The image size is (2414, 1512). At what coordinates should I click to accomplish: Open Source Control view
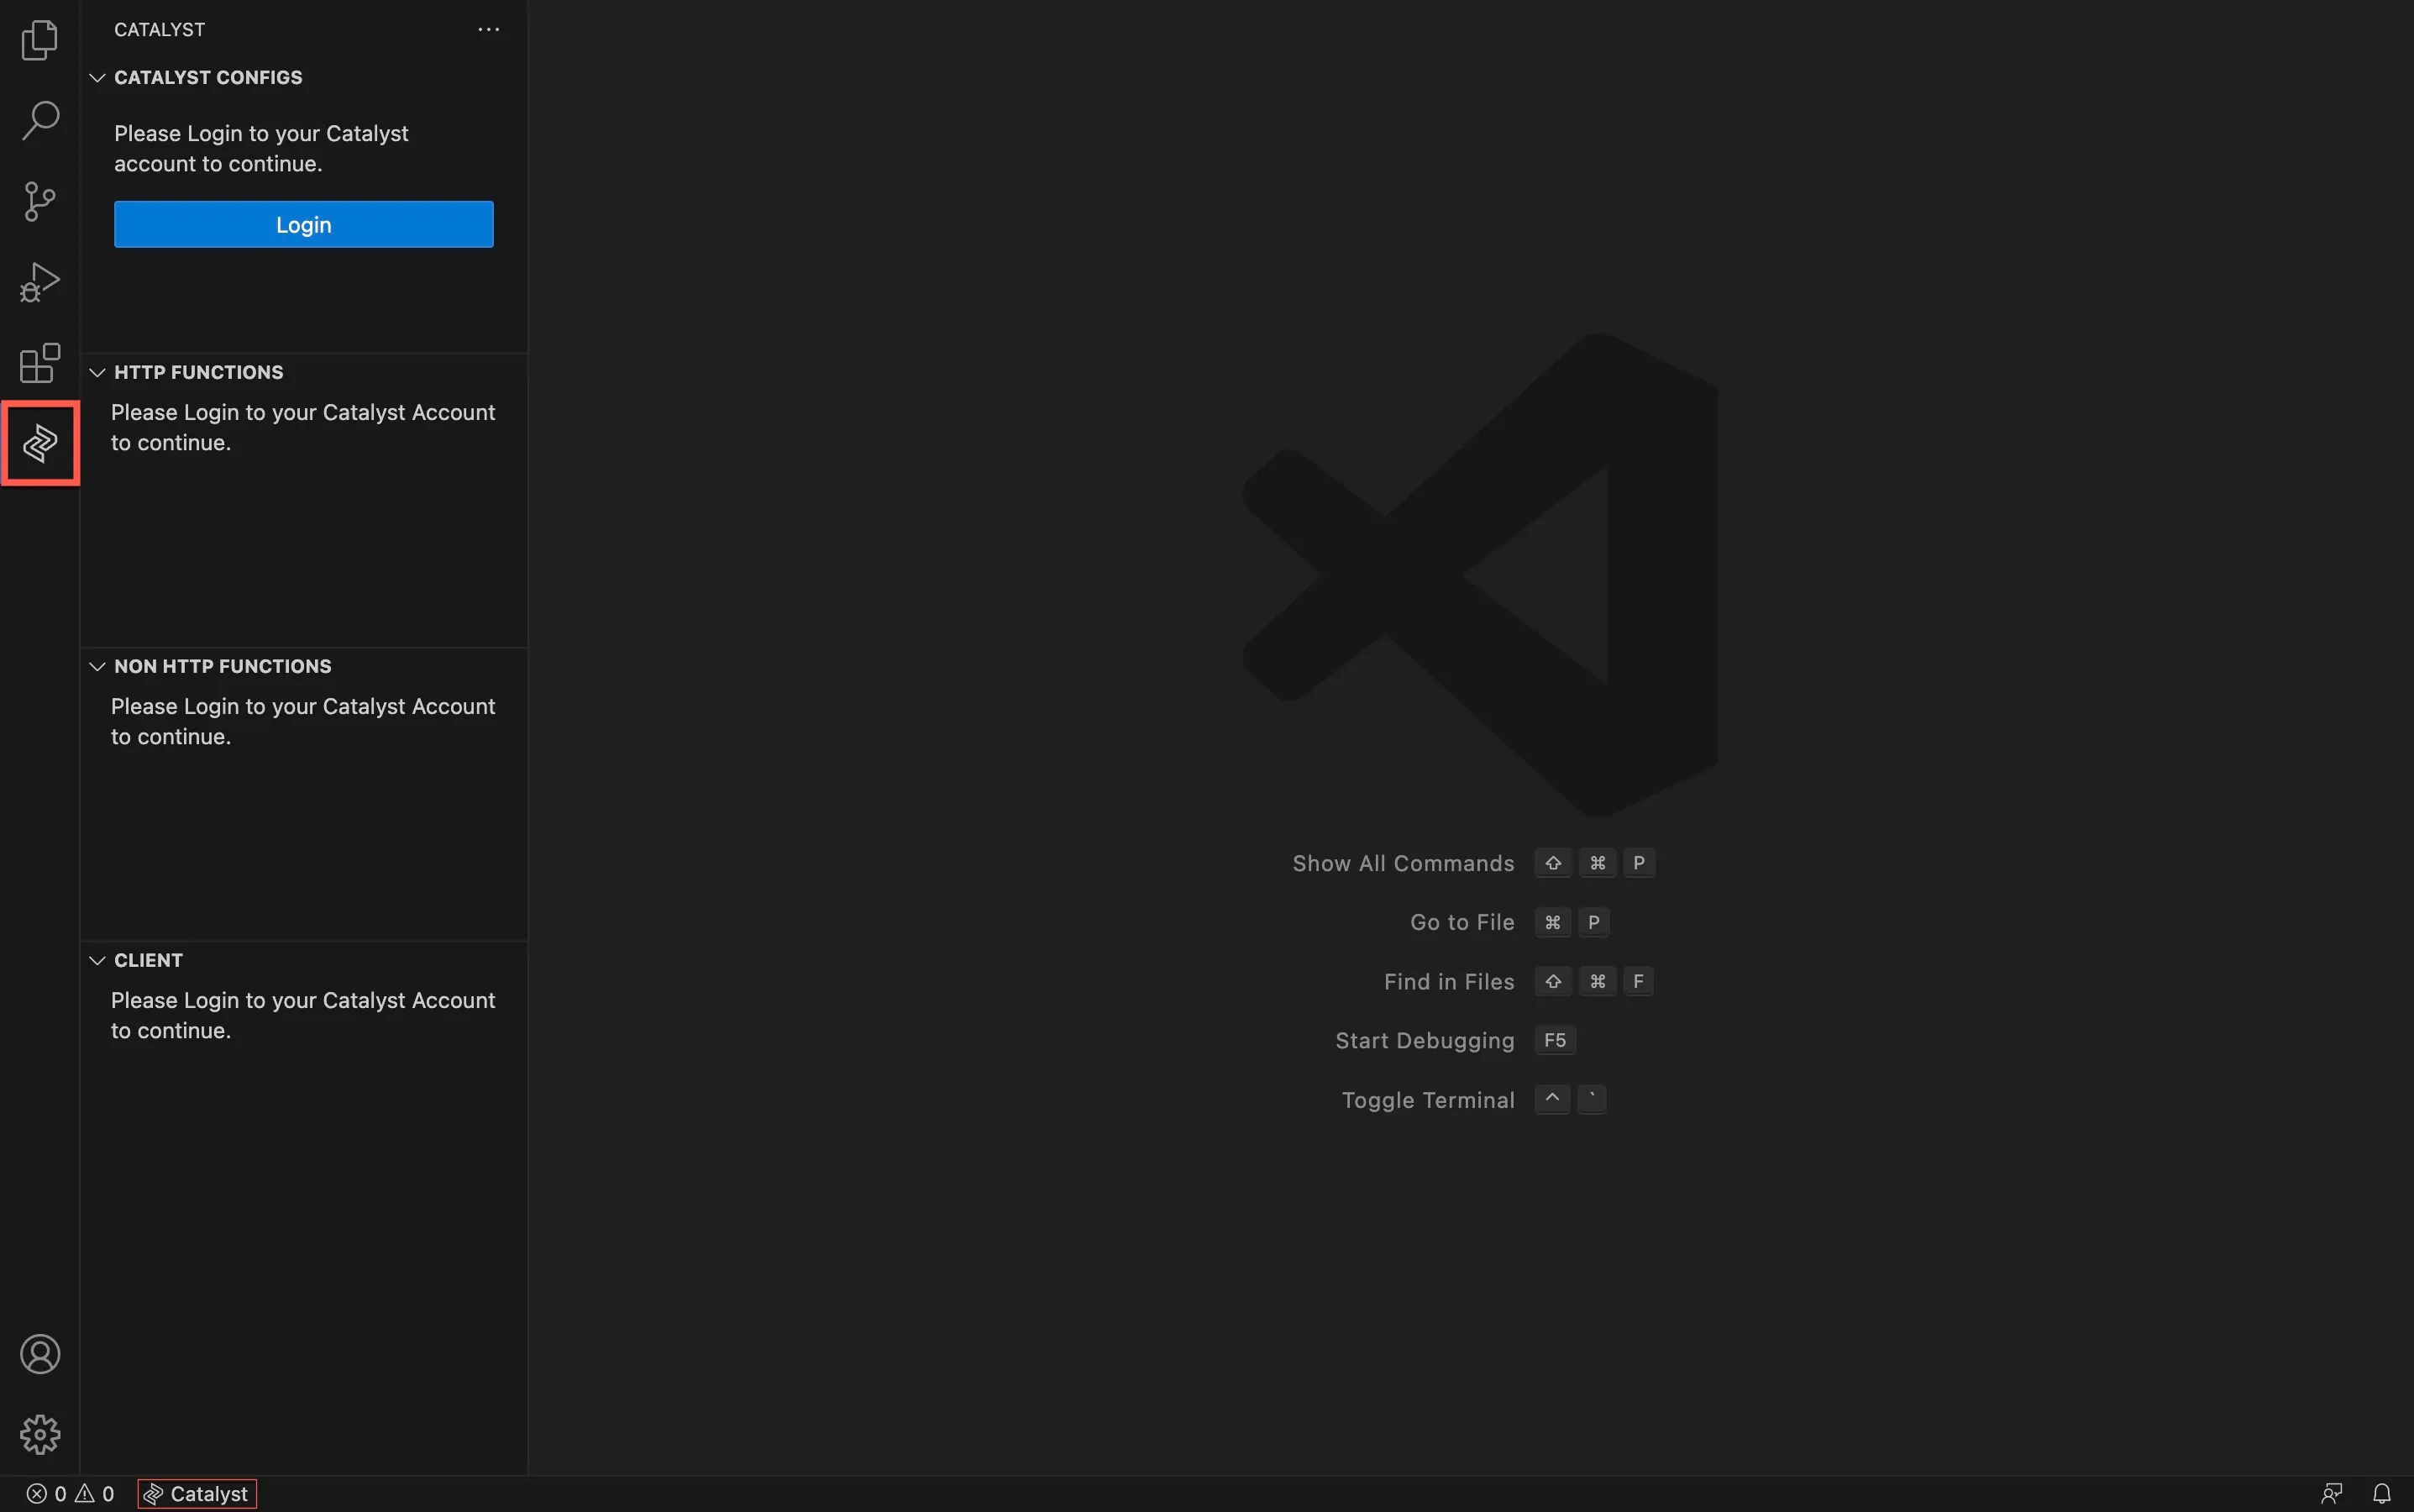[x=40, y=201]
